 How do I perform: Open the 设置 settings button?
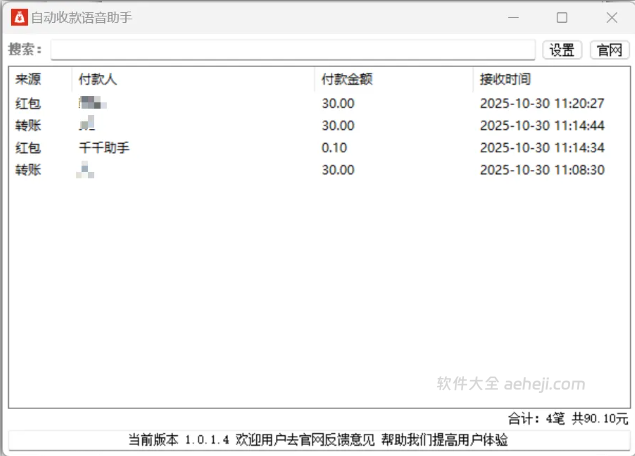click(562, 50)
